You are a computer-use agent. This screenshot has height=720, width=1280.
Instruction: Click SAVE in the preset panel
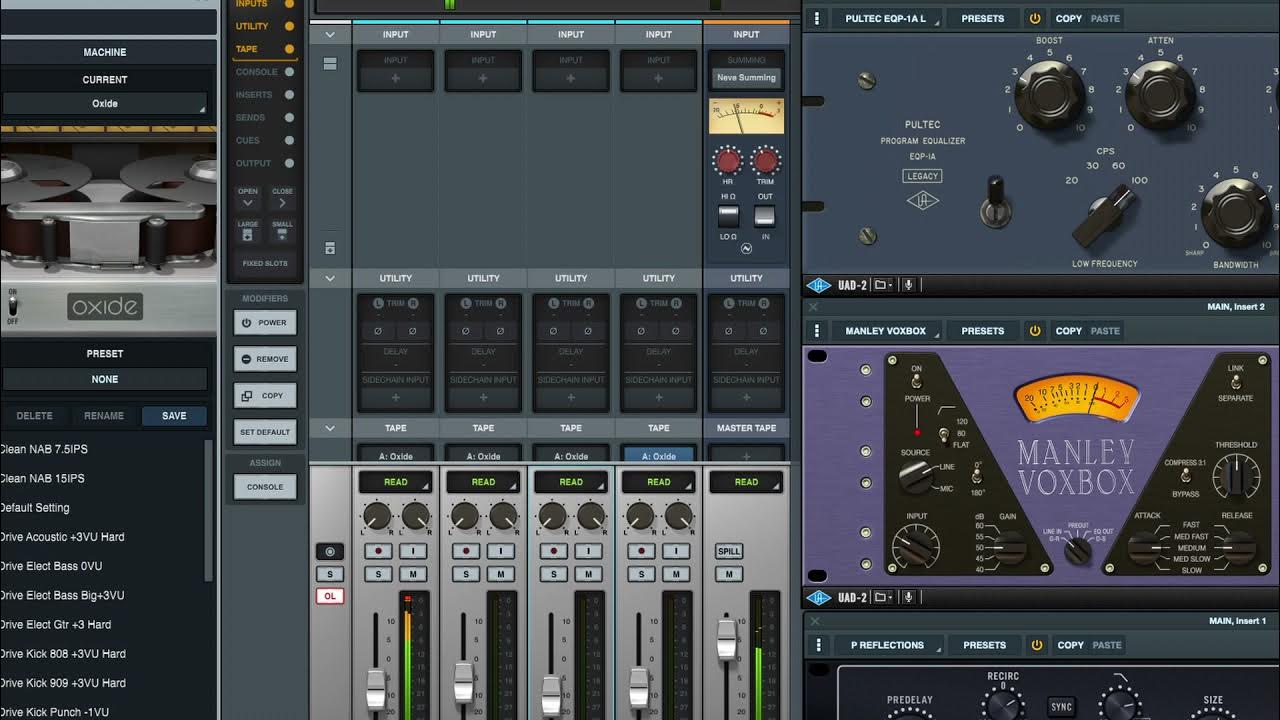pos(174,416)
